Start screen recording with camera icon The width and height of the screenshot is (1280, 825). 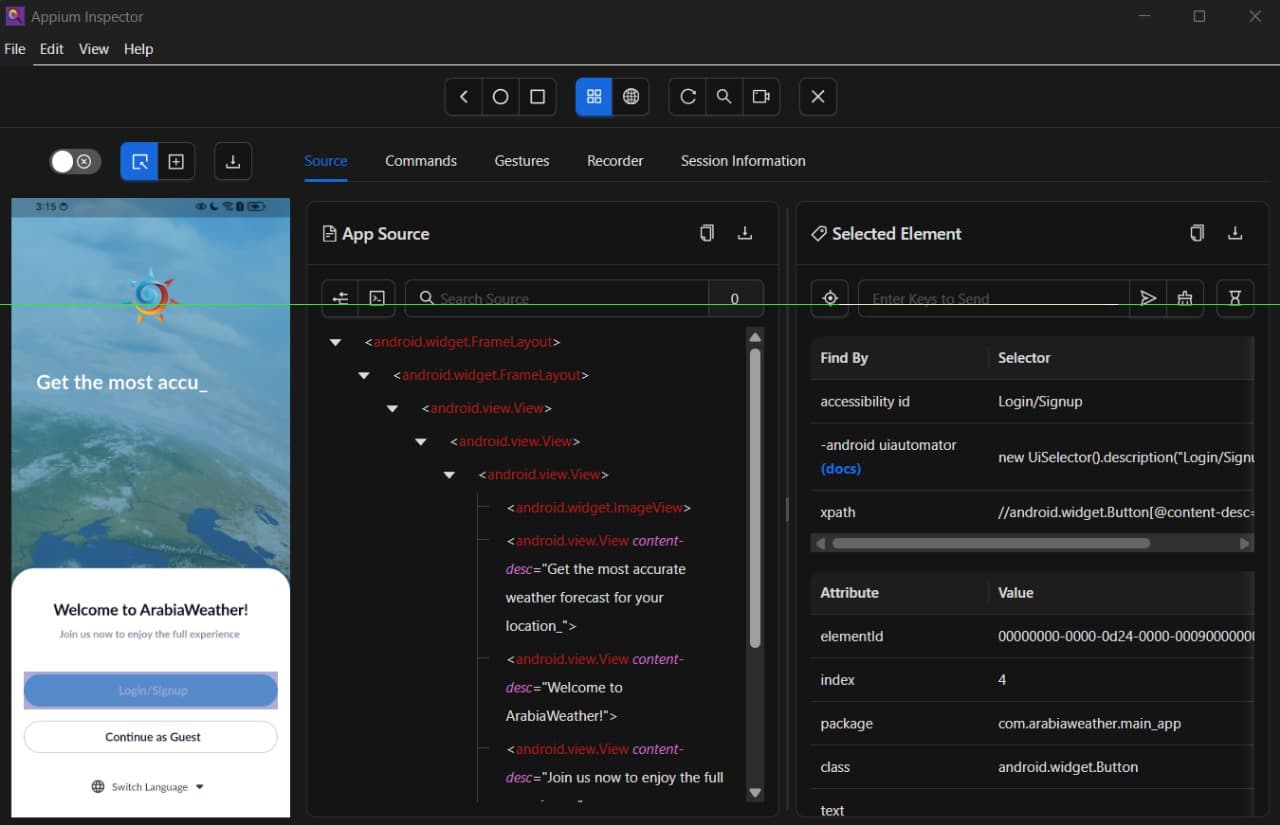pyautogui.click(x=761, y=97)
